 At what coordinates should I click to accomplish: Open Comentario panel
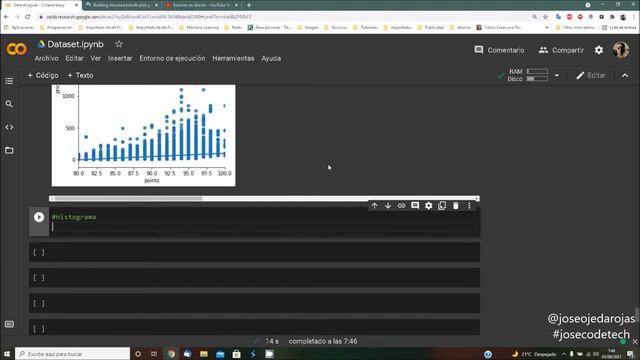click(x=499, y=50)
